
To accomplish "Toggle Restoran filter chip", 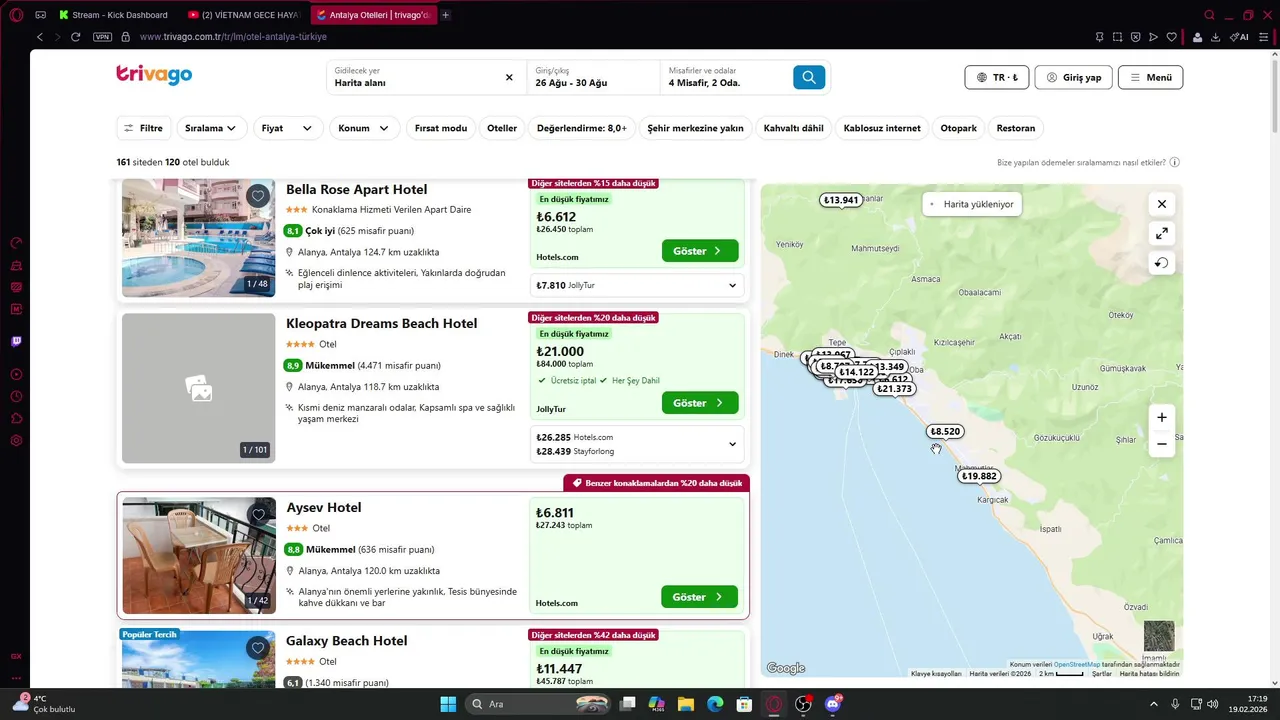I will click(x=1016, y=128).
